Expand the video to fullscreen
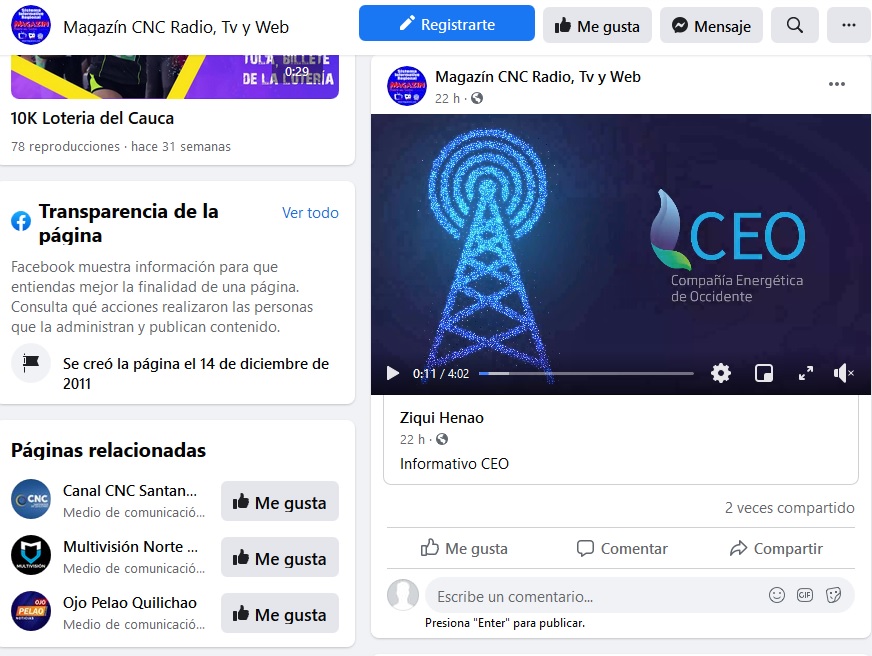Image resolution: width=872 pixels, height=656 pixels. (x=806, y=373)
